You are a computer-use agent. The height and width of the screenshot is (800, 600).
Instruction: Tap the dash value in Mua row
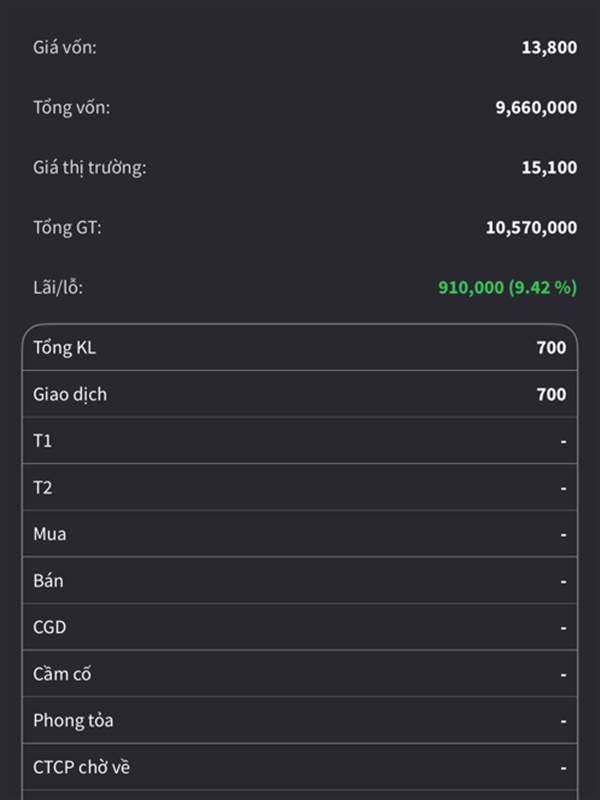pos(563,535)
